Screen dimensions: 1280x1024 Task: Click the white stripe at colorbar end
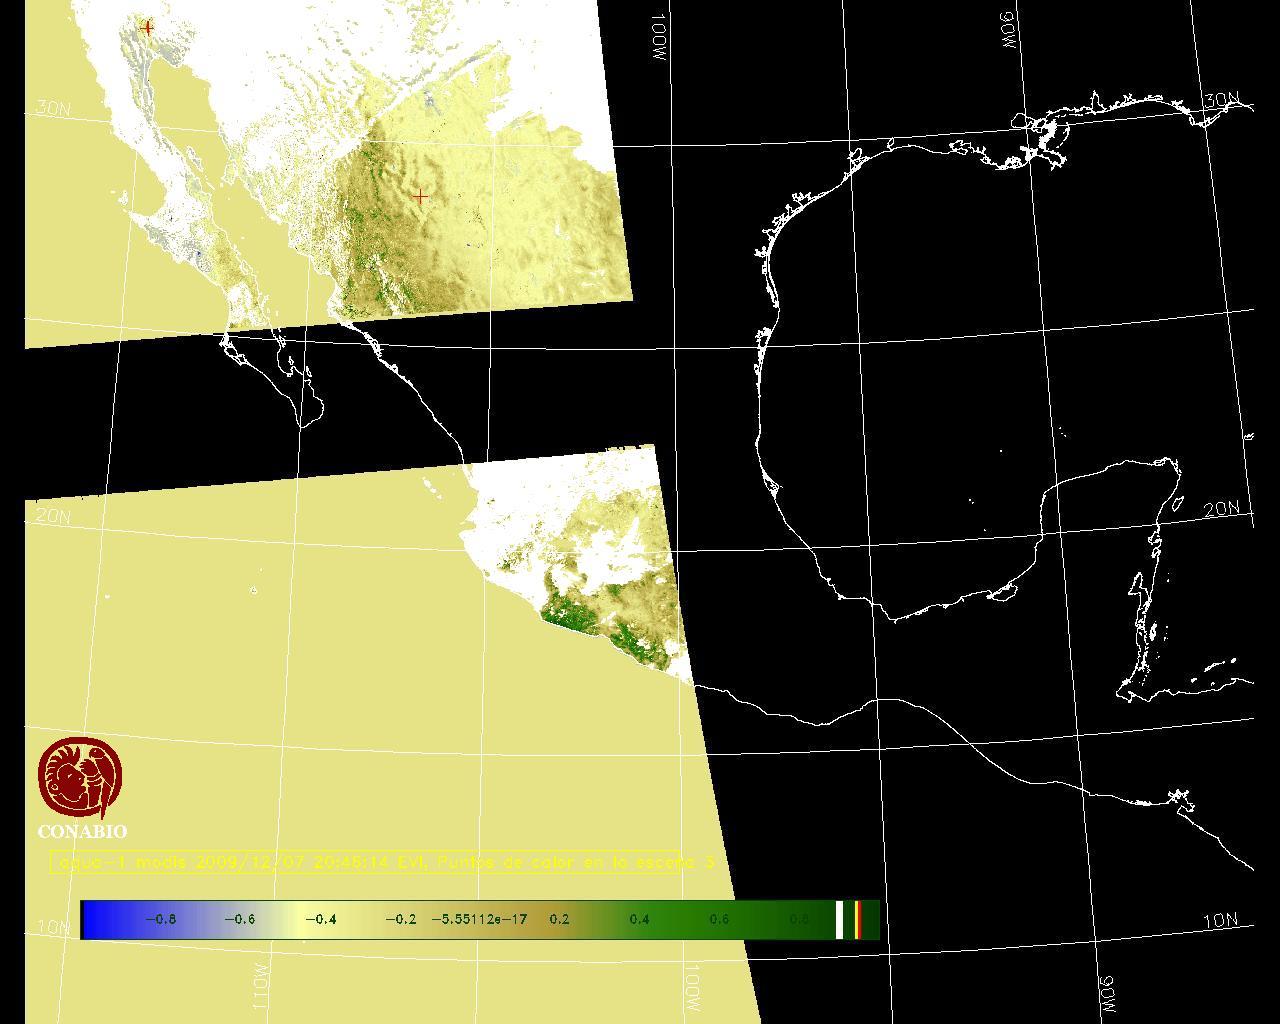839,920
